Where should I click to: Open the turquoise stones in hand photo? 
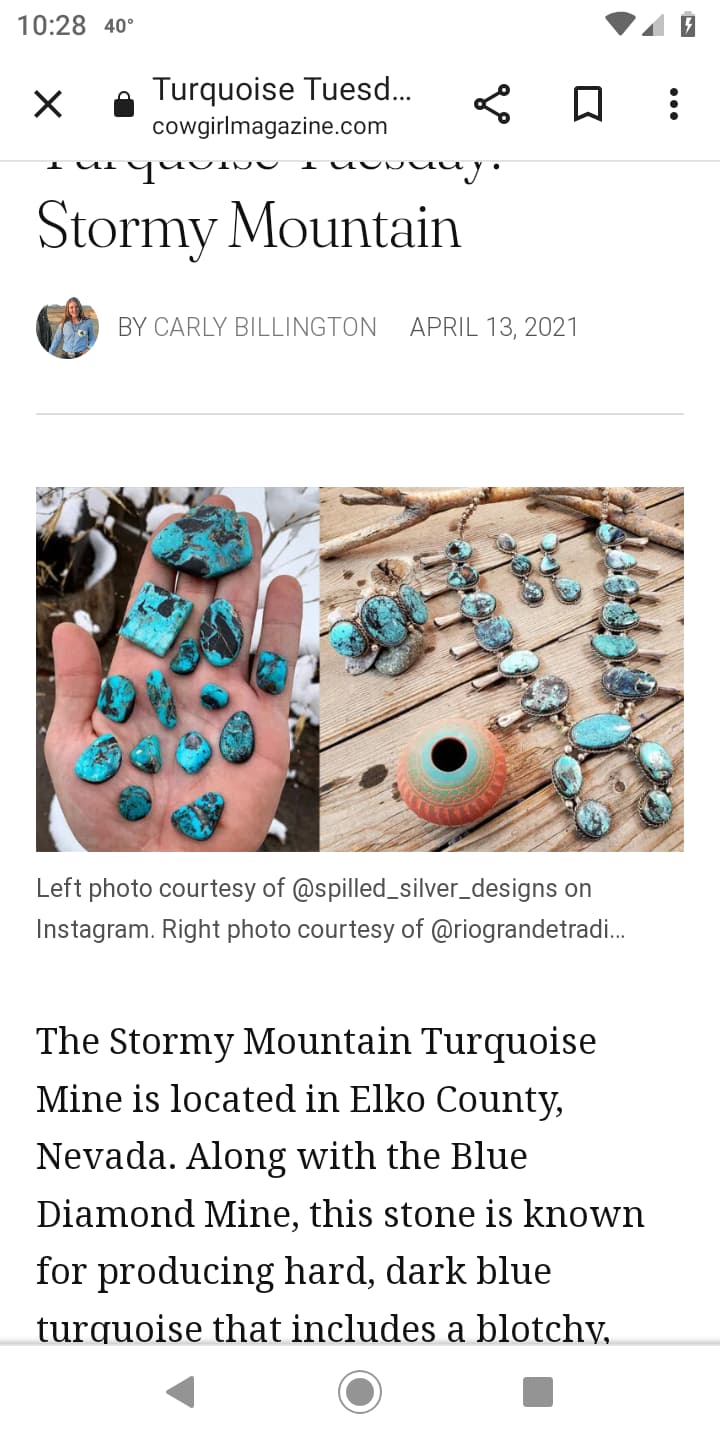[x=178, y=669]
